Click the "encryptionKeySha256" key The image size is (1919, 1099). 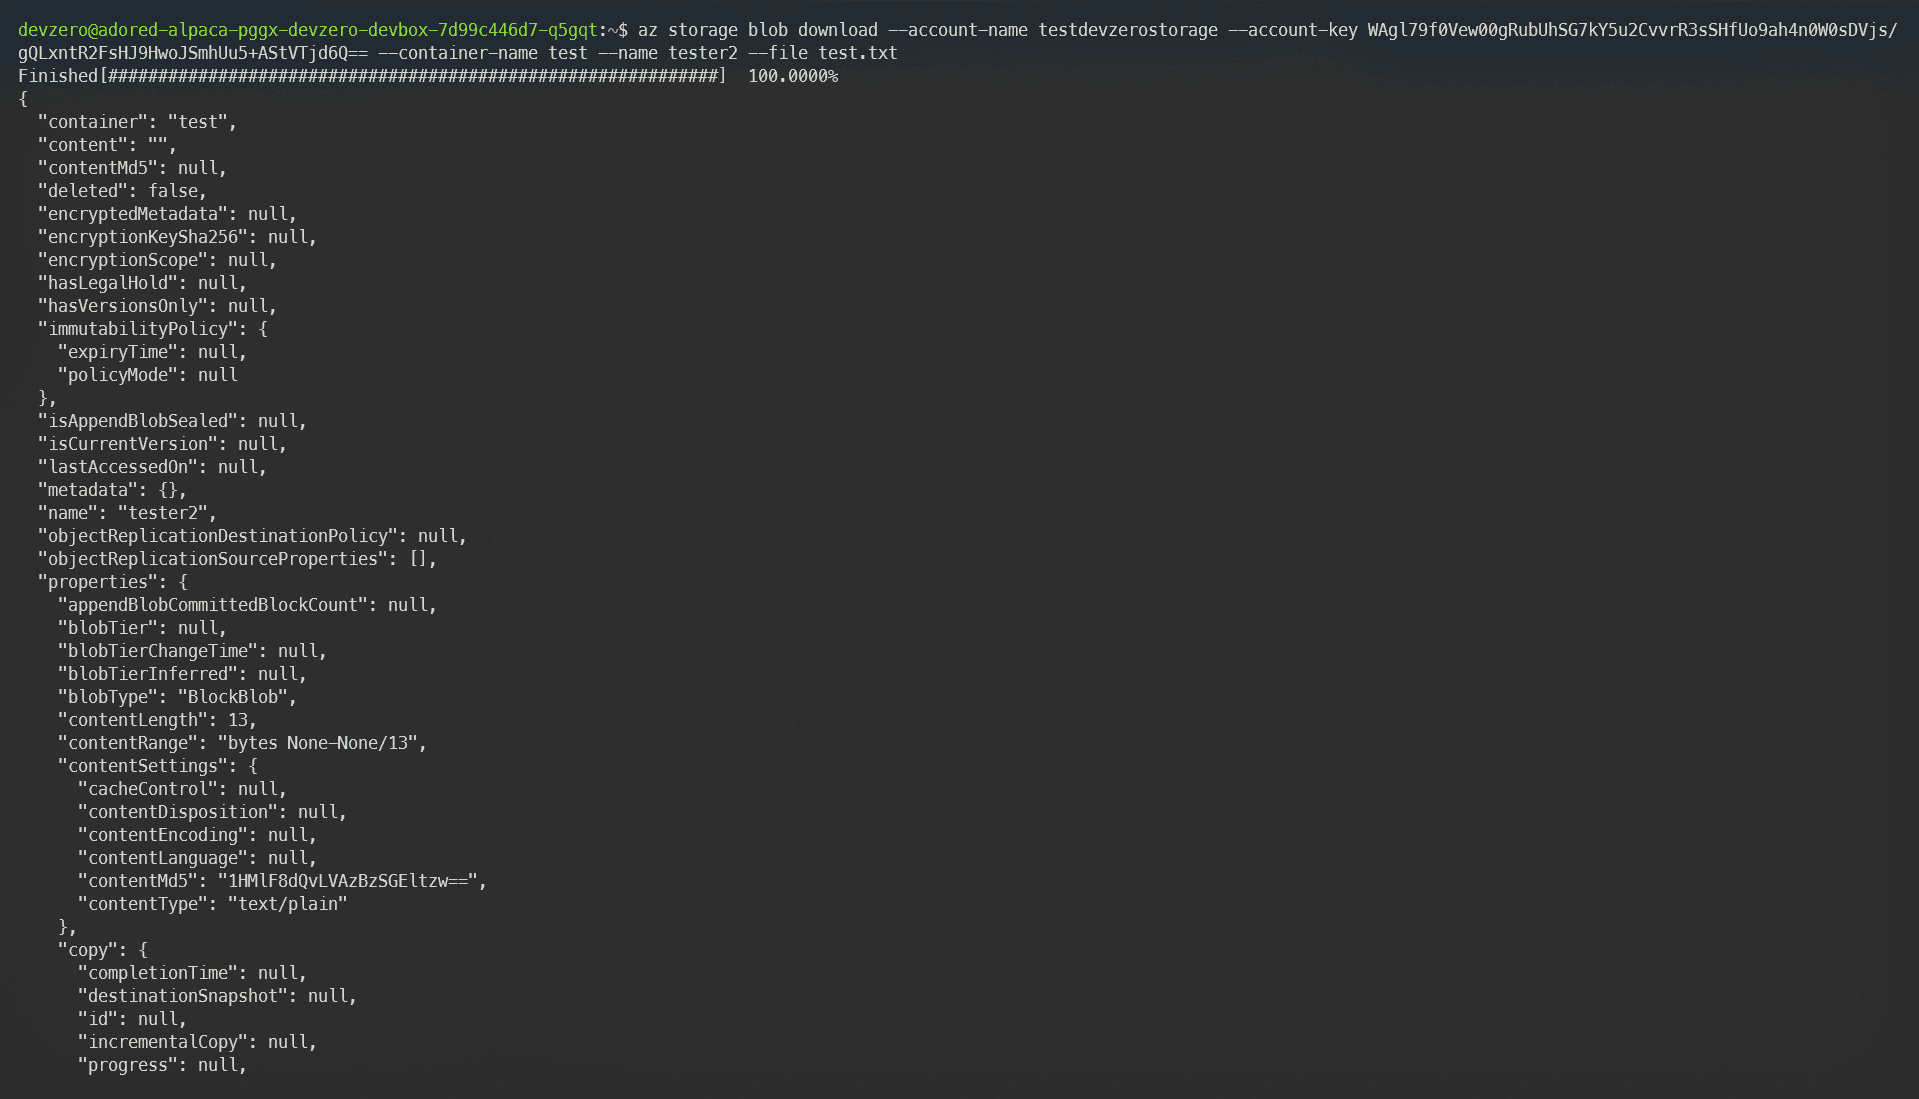point(142,237)
